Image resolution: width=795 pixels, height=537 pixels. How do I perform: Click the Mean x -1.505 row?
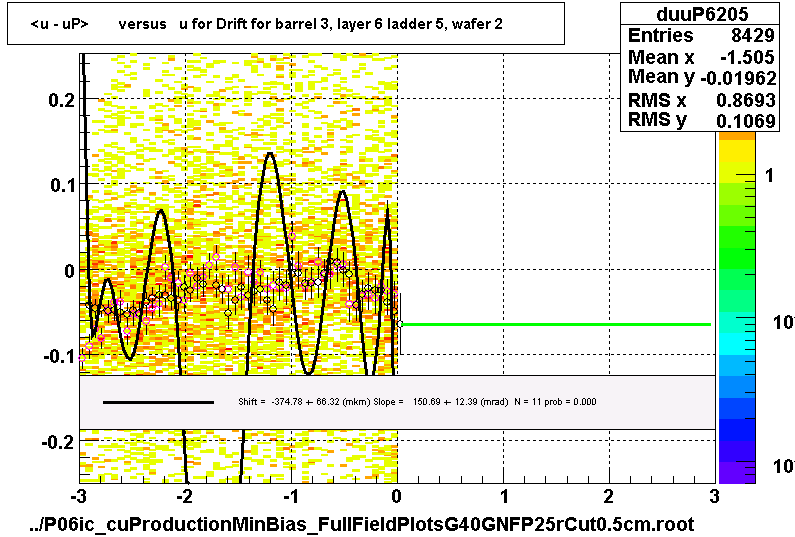pyautogui.click(x=701, y=57)
